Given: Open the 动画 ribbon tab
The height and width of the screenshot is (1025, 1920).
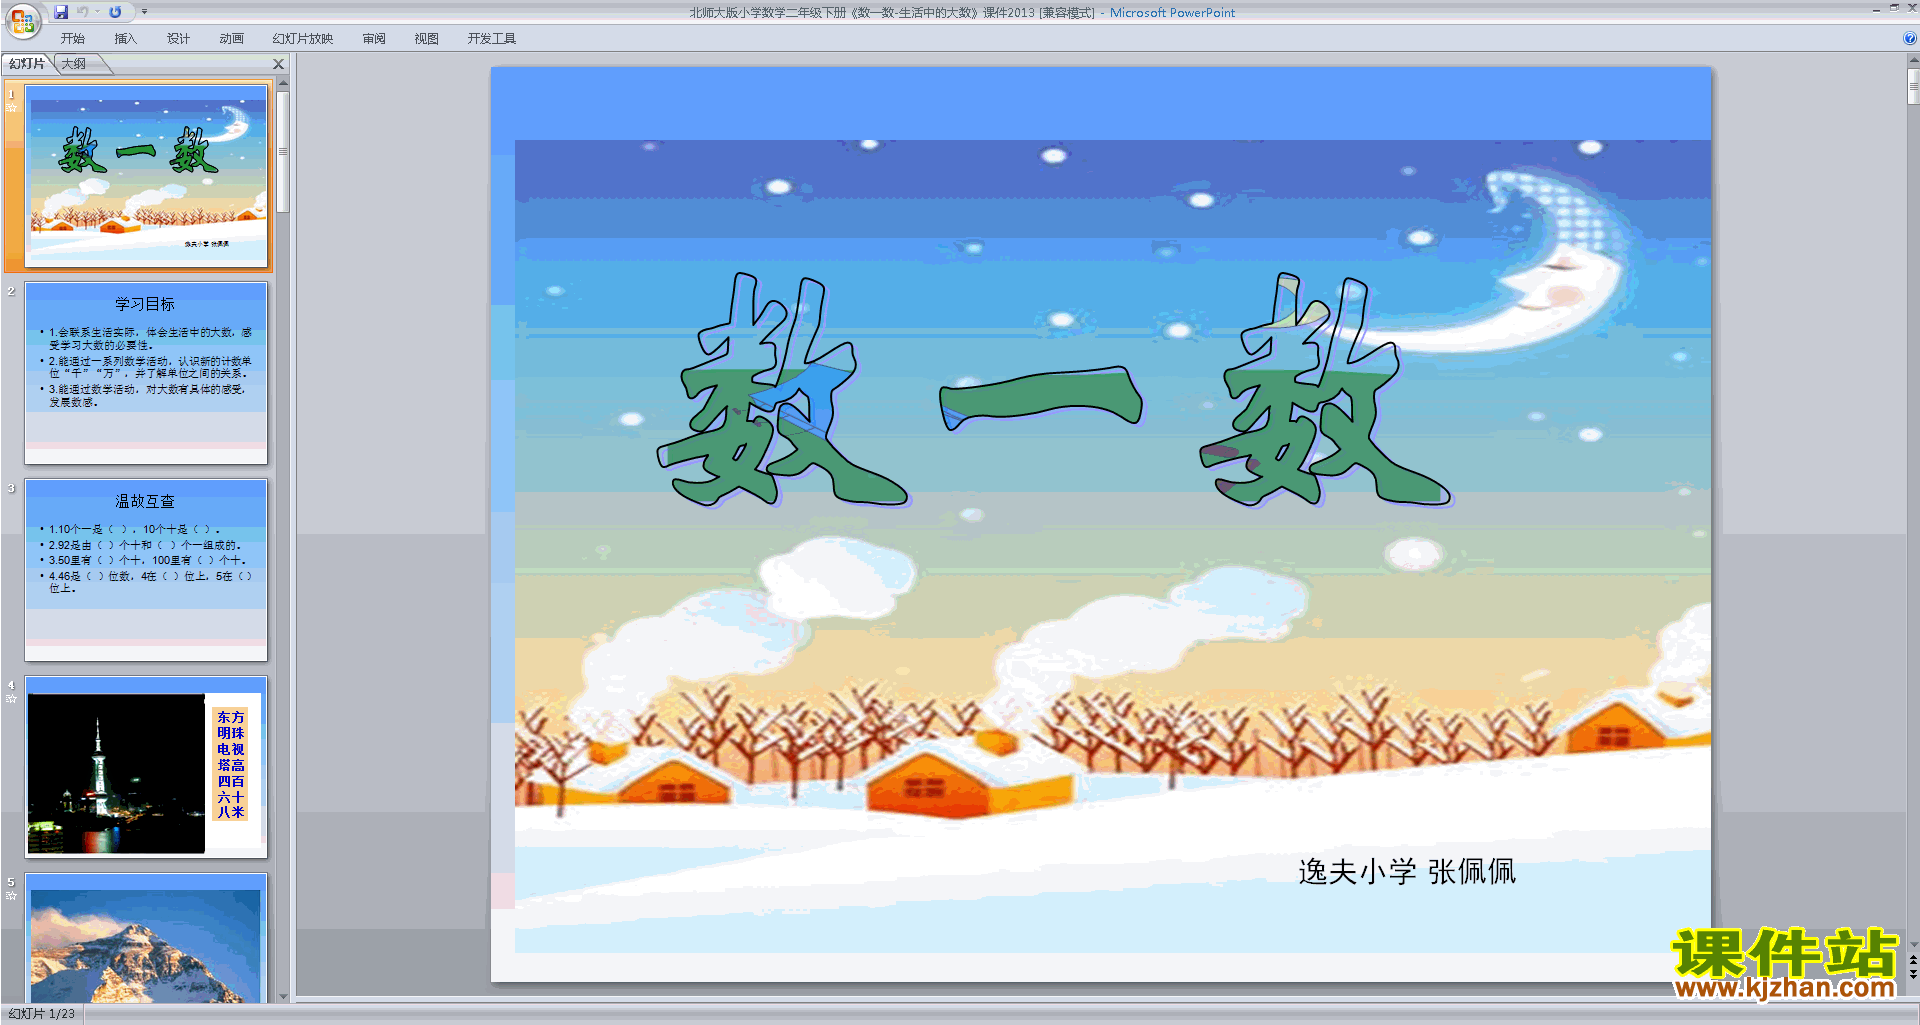Looking at the screenshot, I should click(x=232, y=38).
